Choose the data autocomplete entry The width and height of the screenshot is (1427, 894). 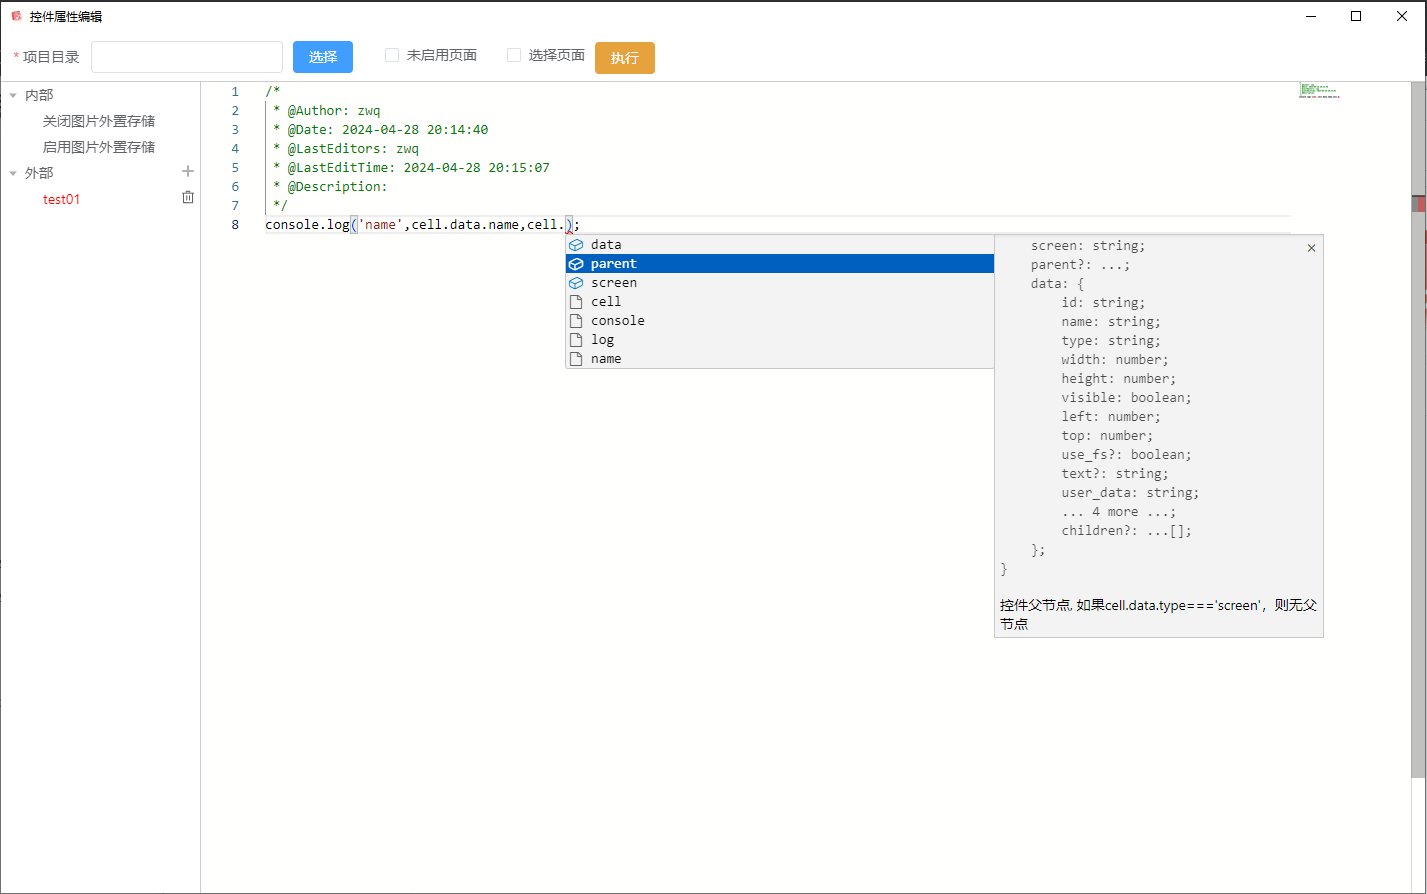pos(780,245)
